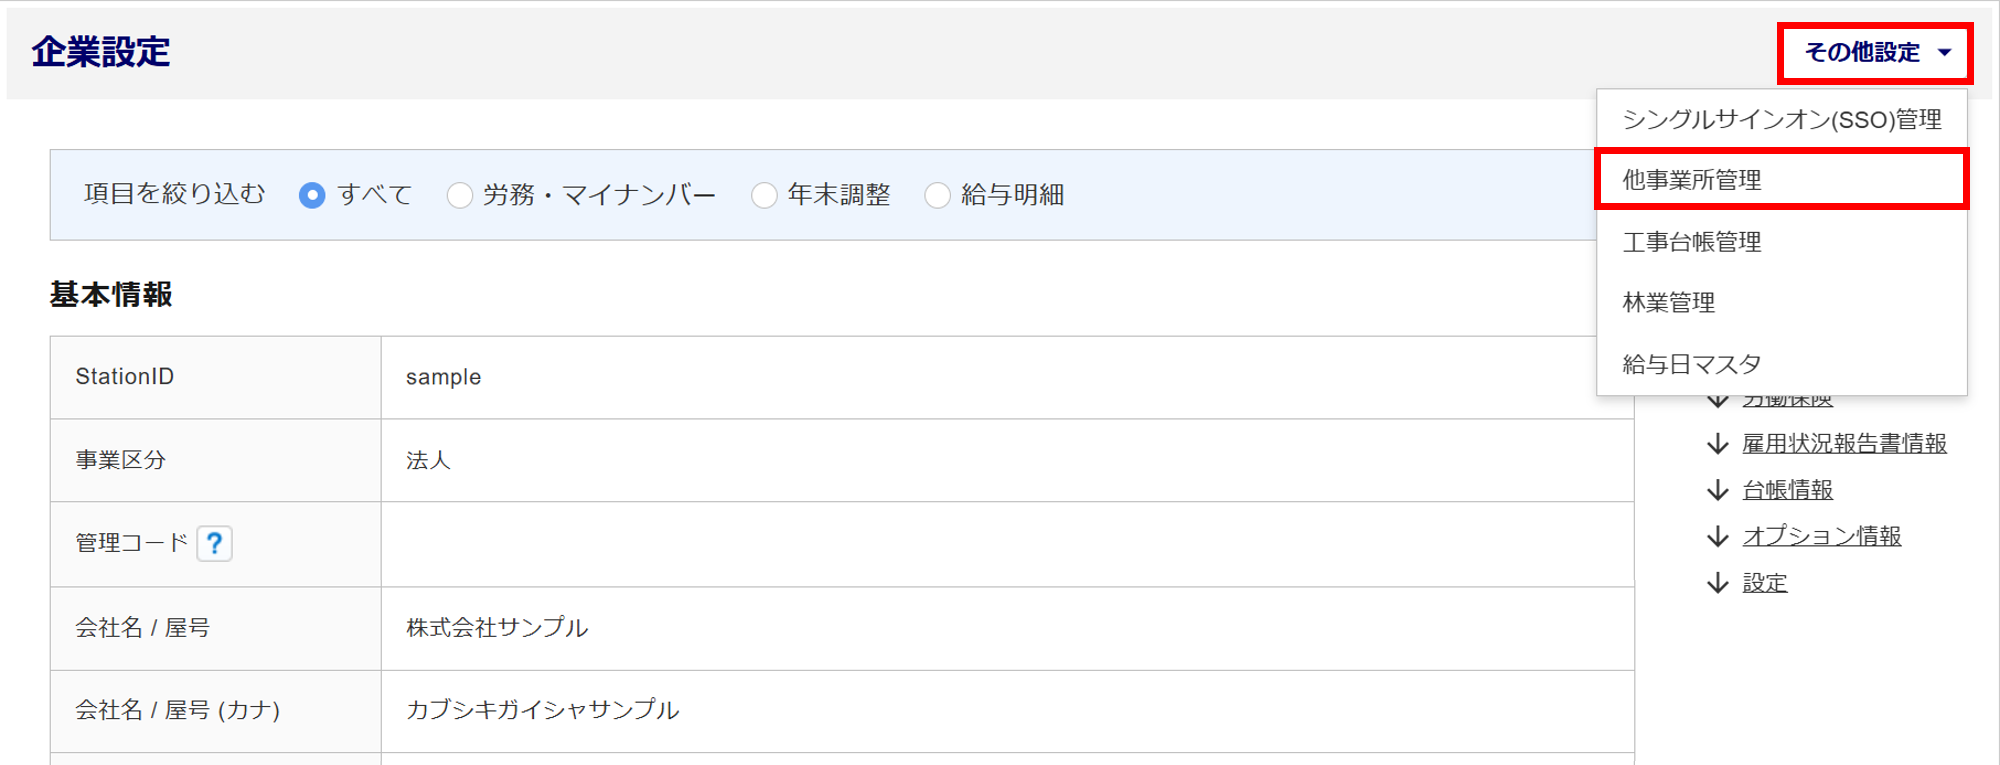Screen dimensions: 2000x765
Task: Select the 年末調整 radio option
Action: pyautogui.click(x=764, y=195)
